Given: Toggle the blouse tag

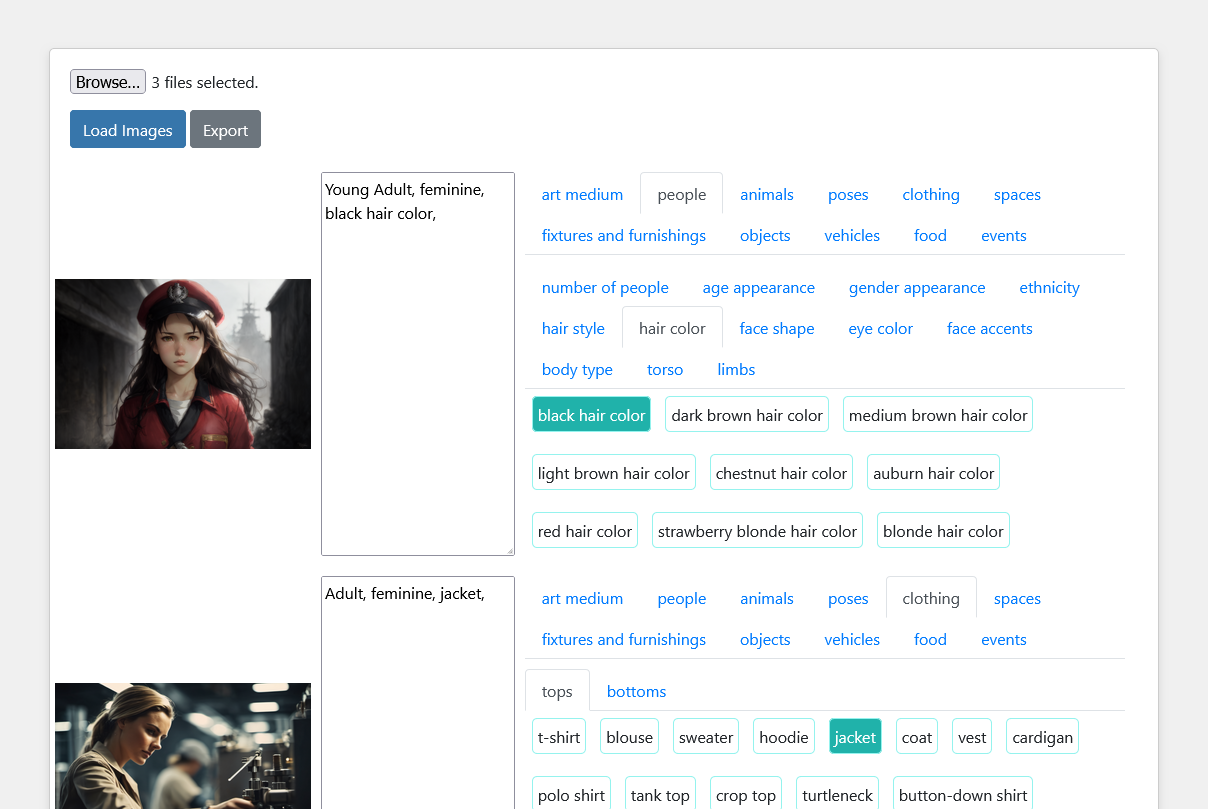Looking at the screenshot, I should click(629, 737).
